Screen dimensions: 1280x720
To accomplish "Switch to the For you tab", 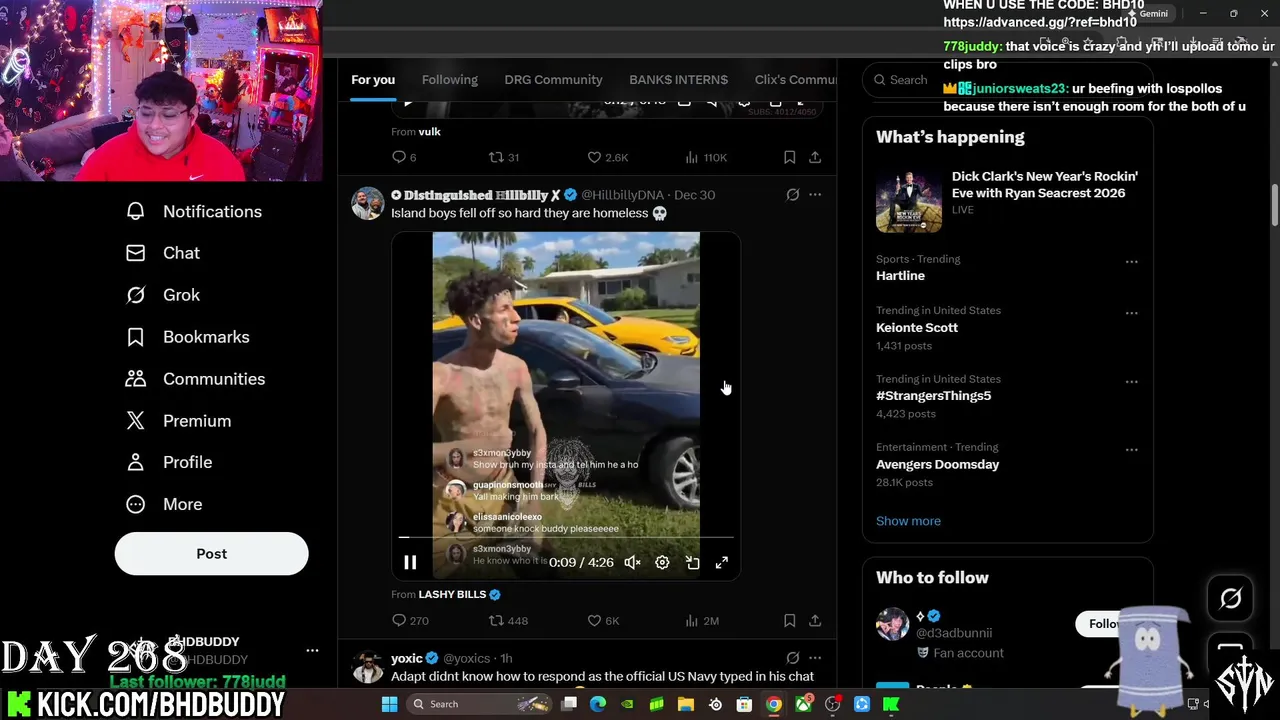I will pyautogui.click(x=373, y=80).
